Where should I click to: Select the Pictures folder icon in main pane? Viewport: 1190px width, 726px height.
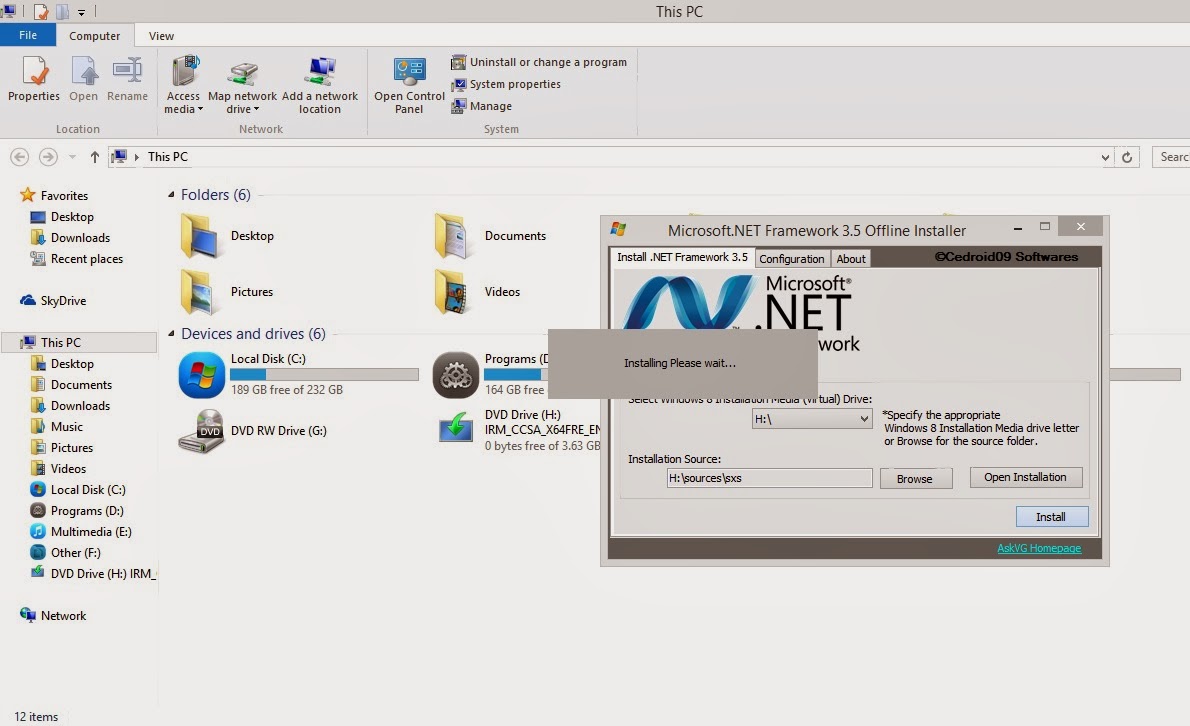(x=200, y=292)
